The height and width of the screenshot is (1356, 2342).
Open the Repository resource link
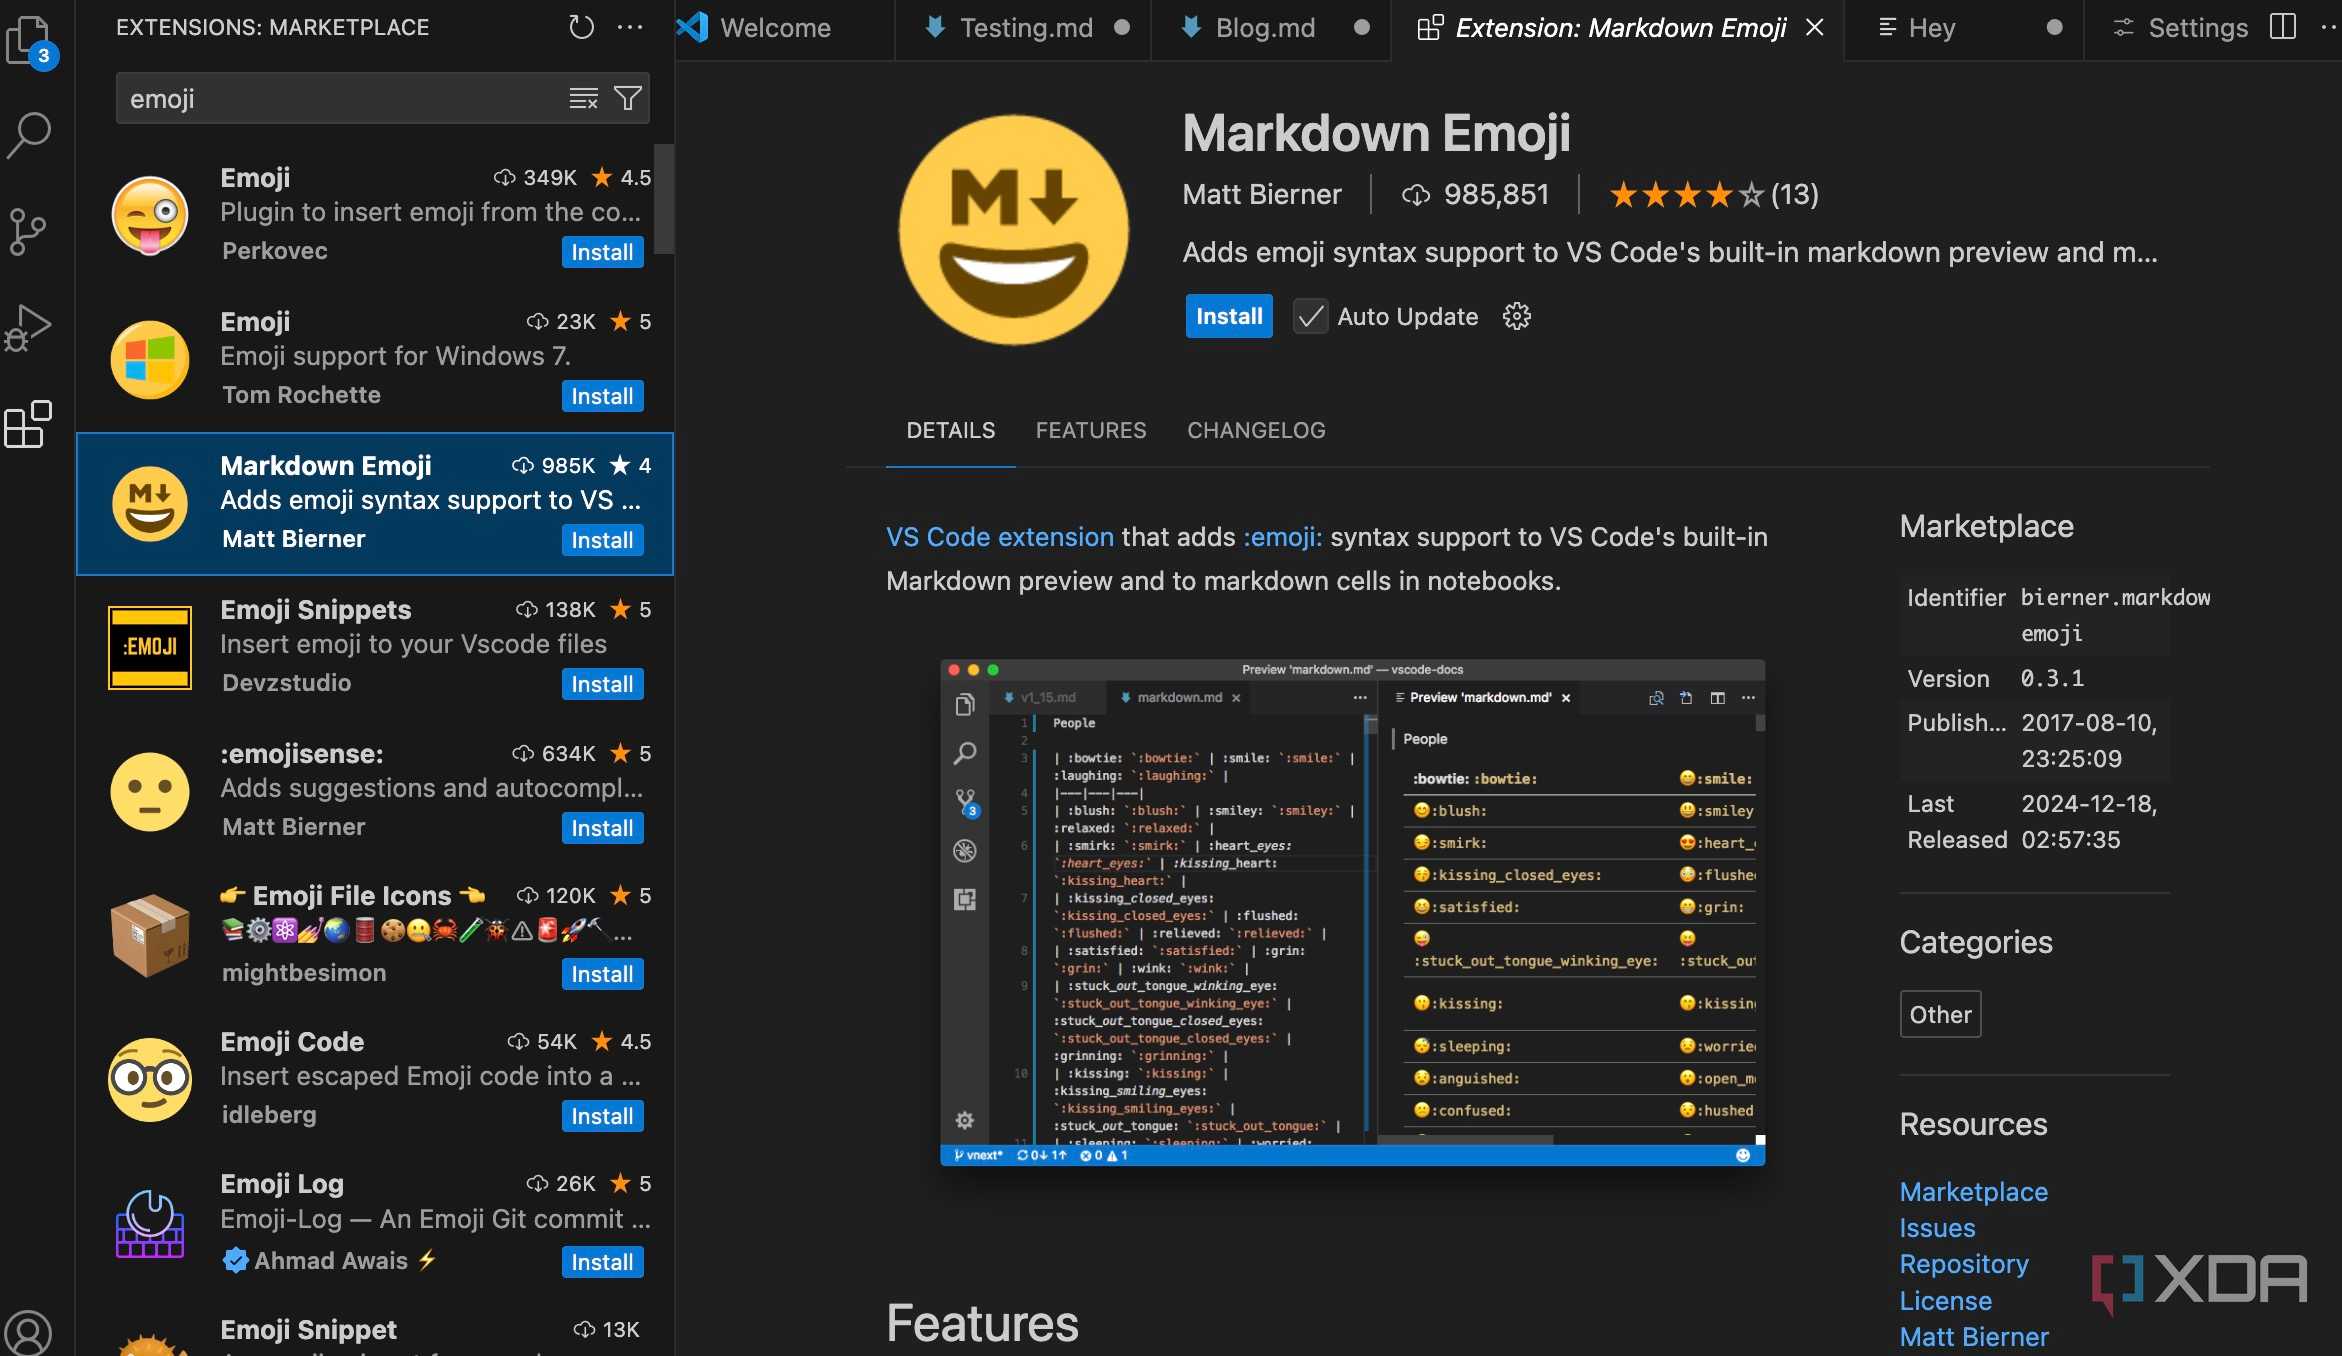tap(1964, 1264)
